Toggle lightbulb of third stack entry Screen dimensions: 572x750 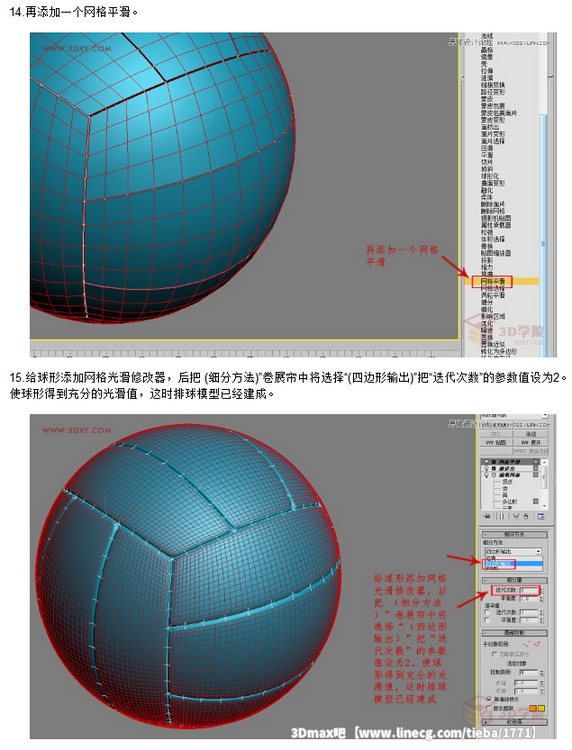coord(487,475)
